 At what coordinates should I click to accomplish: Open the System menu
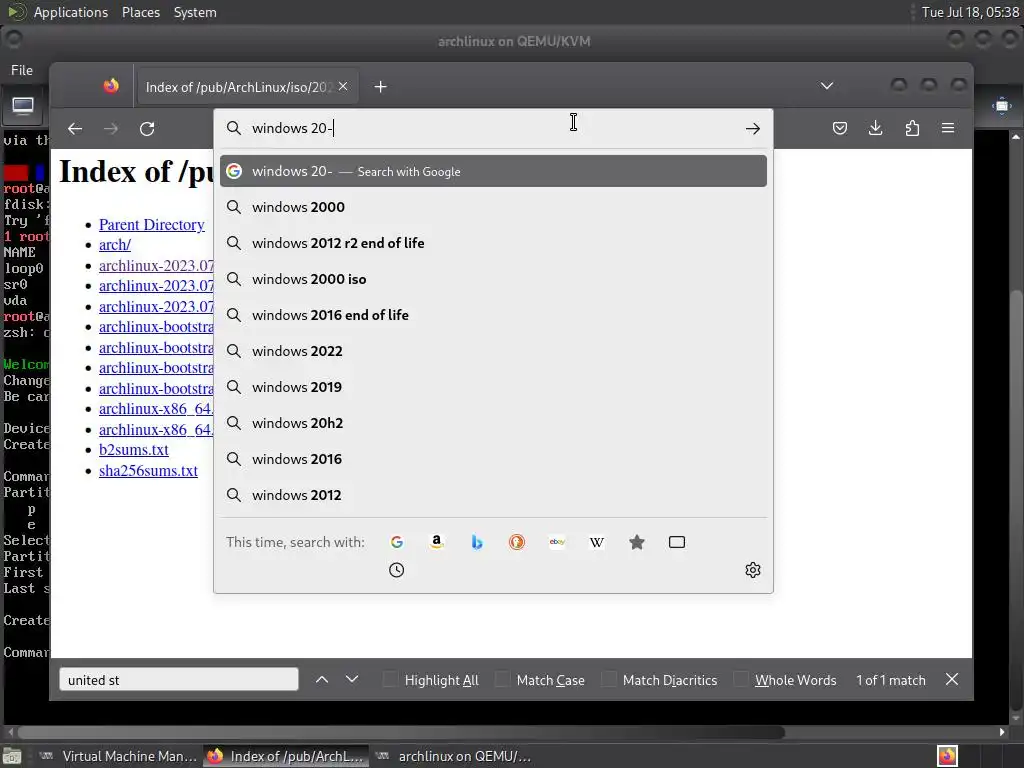pyautogui.click(x=195, y=12)
